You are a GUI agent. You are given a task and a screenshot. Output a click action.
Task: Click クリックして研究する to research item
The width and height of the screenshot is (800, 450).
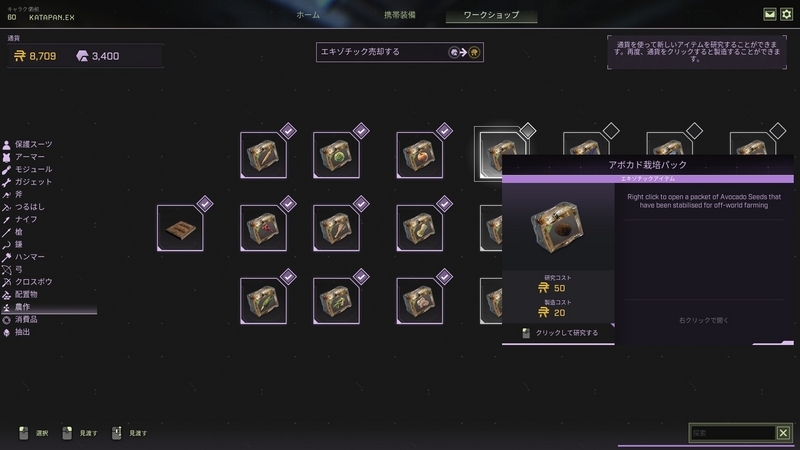point(559,333)
